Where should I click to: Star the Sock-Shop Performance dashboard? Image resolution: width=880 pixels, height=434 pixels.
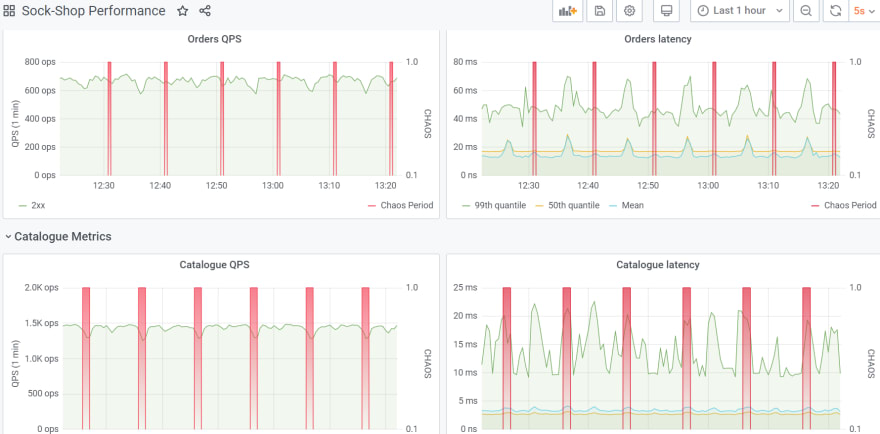pos(182,11)
